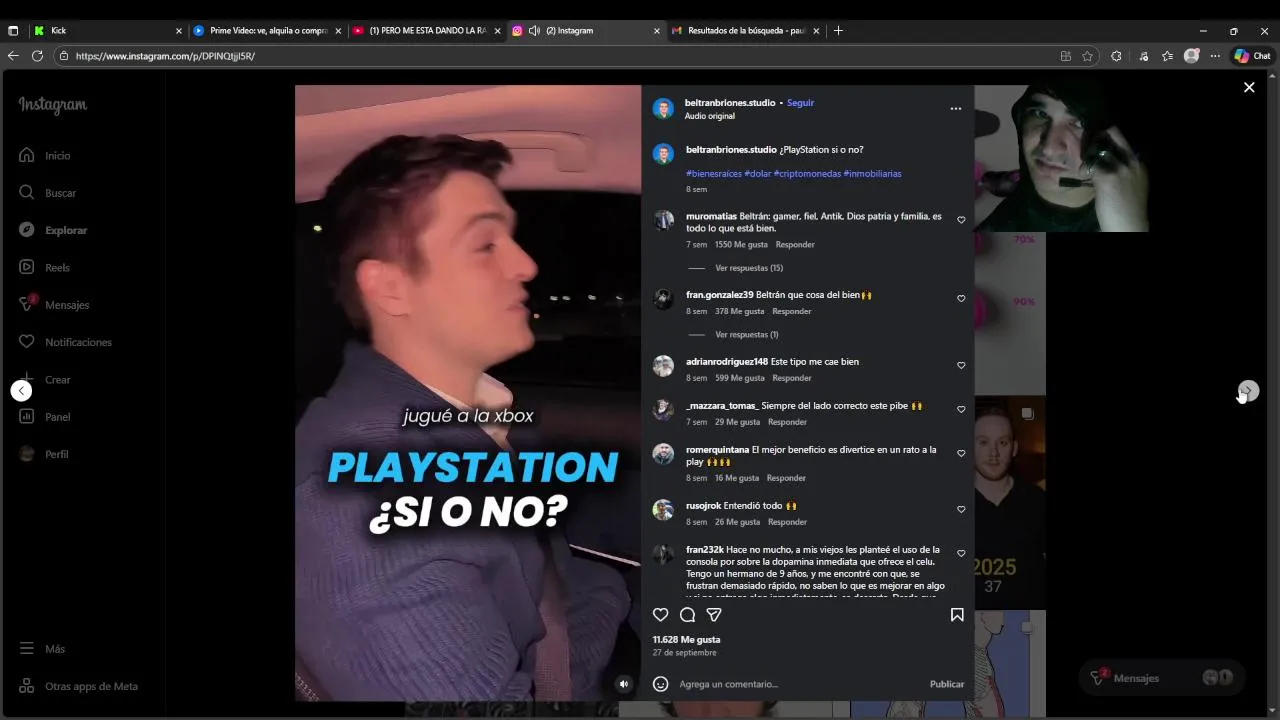This screenshot has height=720, width=1280.
Task: Like fran.gonzalez39 comment
Action: point(961,298)
